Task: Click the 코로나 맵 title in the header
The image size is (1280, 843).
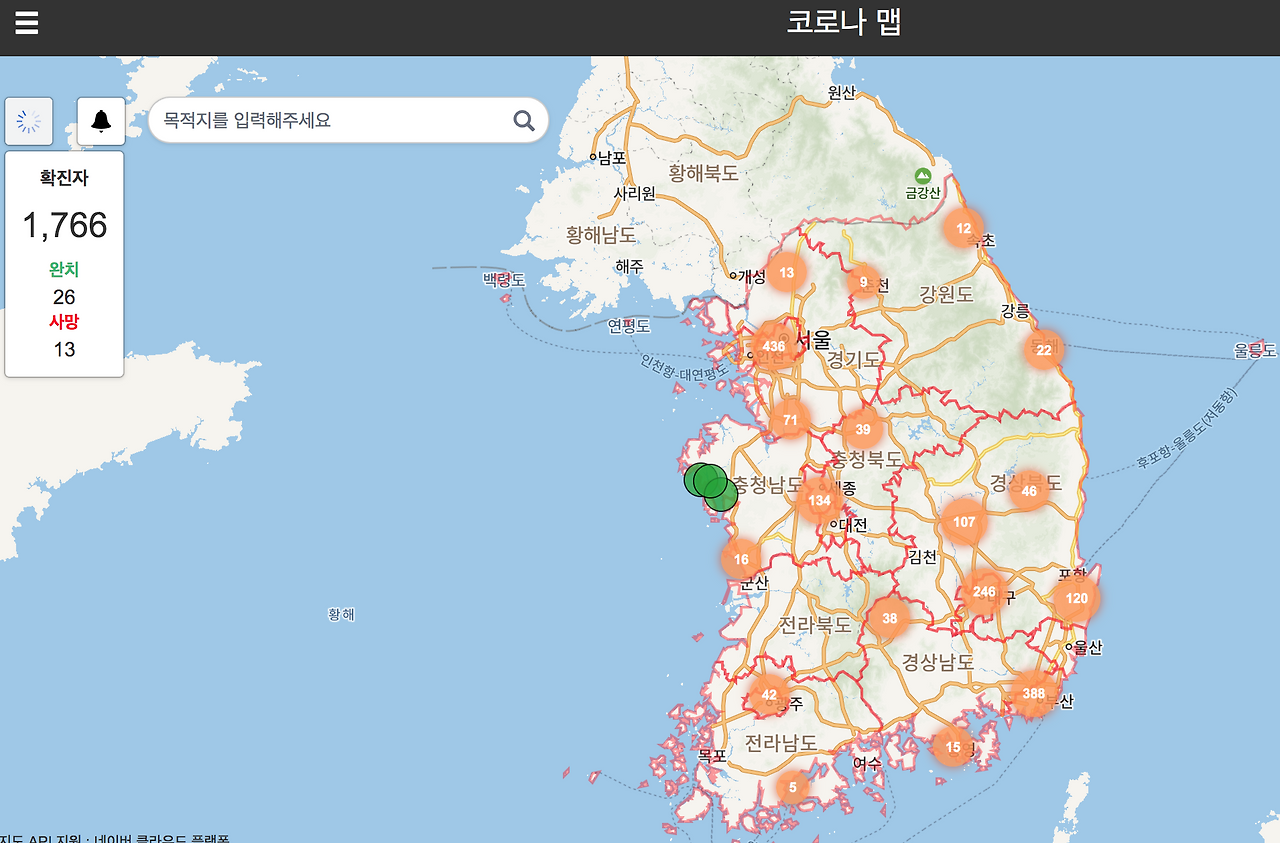Action: [845, 23]
